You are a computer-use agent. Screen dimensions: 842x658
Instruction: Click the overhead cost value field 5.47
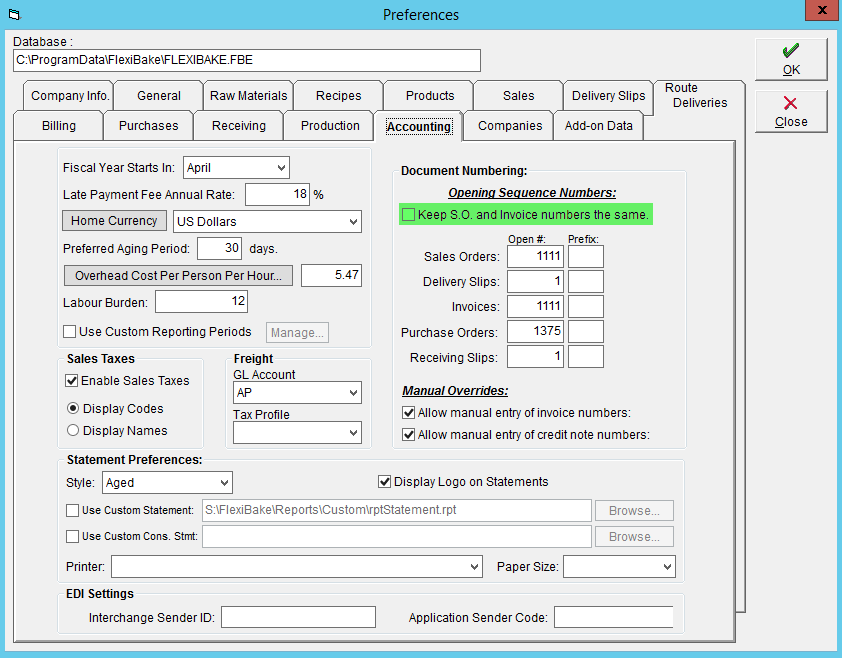point(331,275)
